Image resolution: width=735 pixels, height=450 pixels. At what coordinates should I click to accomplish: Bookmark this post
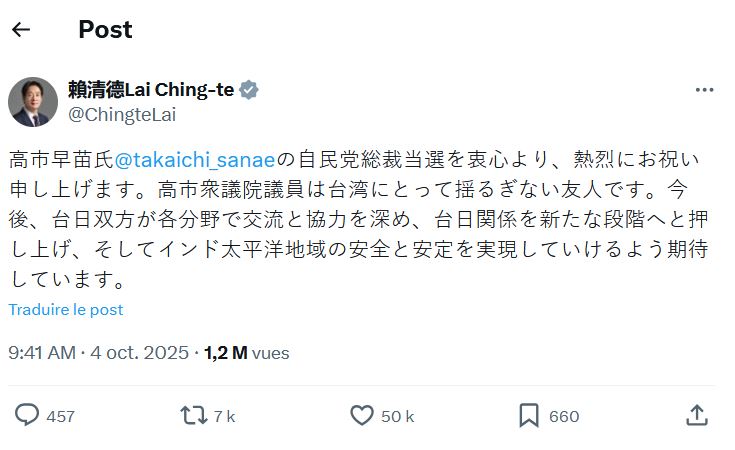click(529, 415)
